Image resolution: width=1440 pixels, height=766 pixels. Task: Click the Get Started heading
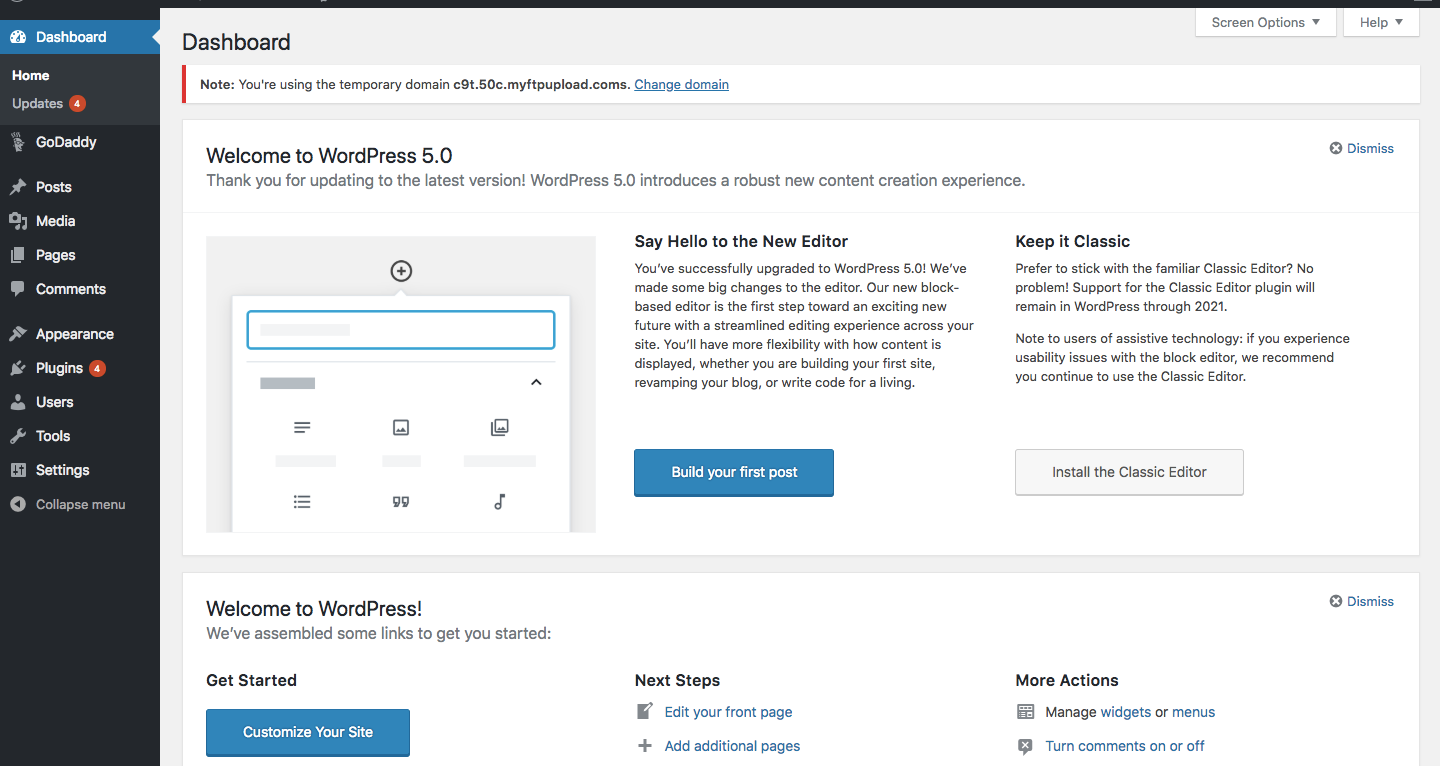pos(251,680)
